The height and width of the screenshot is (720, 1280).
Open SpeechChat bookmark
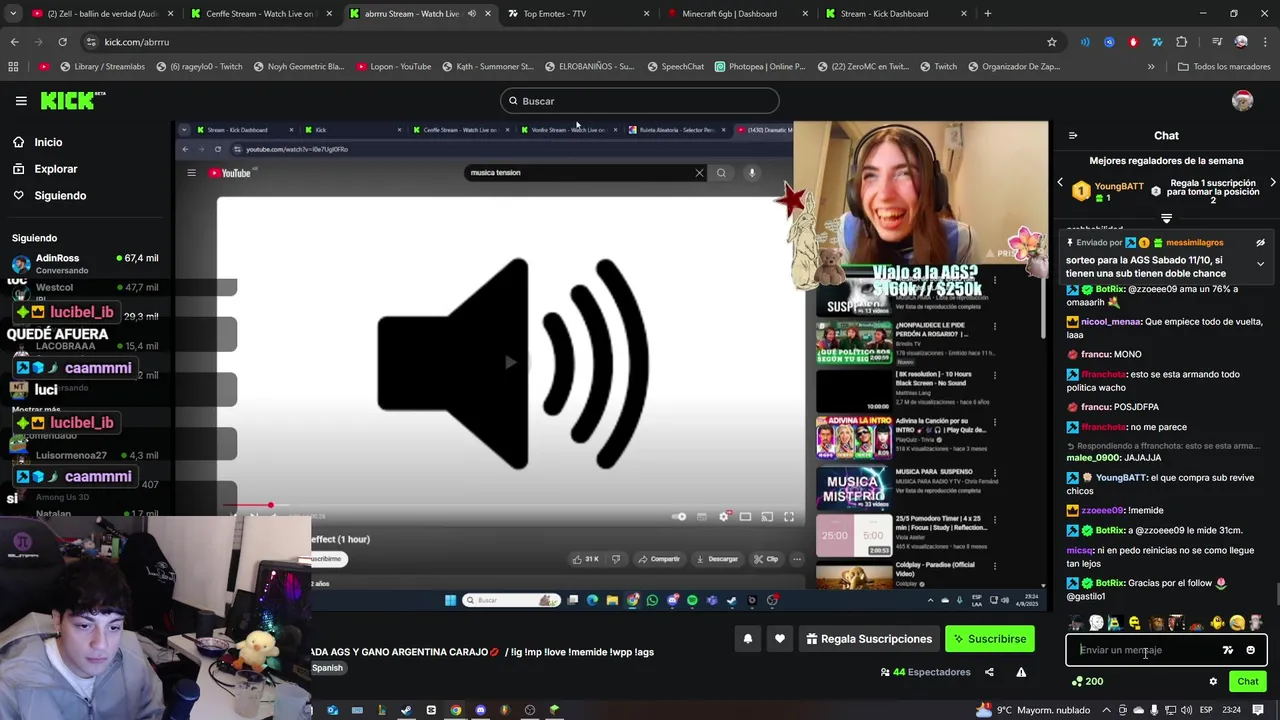tap(675, 67)
